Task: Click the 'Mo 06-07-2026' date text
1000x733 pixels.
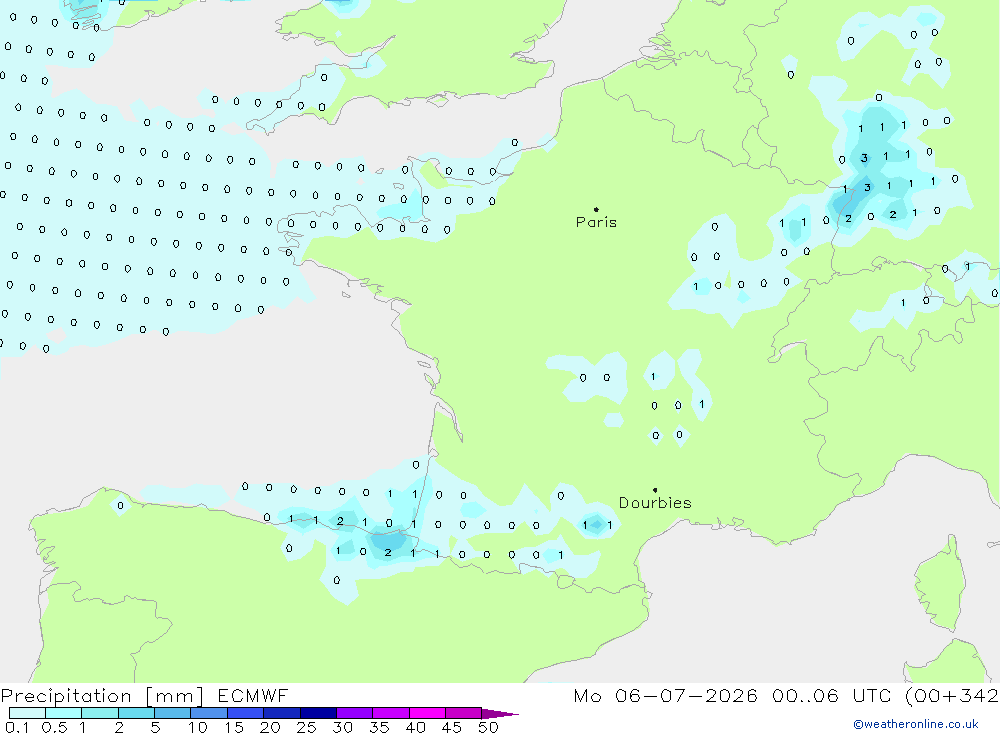Action: [x=665, y=695]
